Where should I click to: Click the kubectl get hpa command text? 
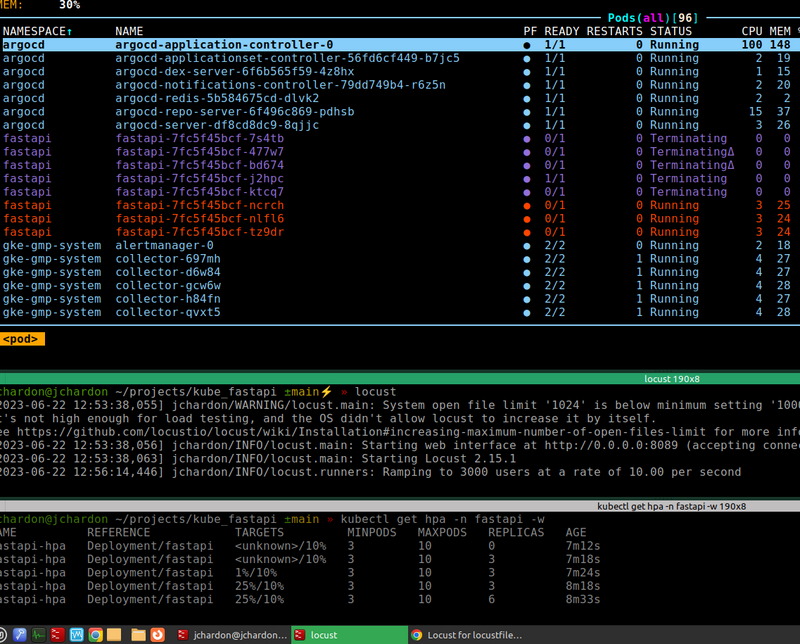[x=442, y=519]
